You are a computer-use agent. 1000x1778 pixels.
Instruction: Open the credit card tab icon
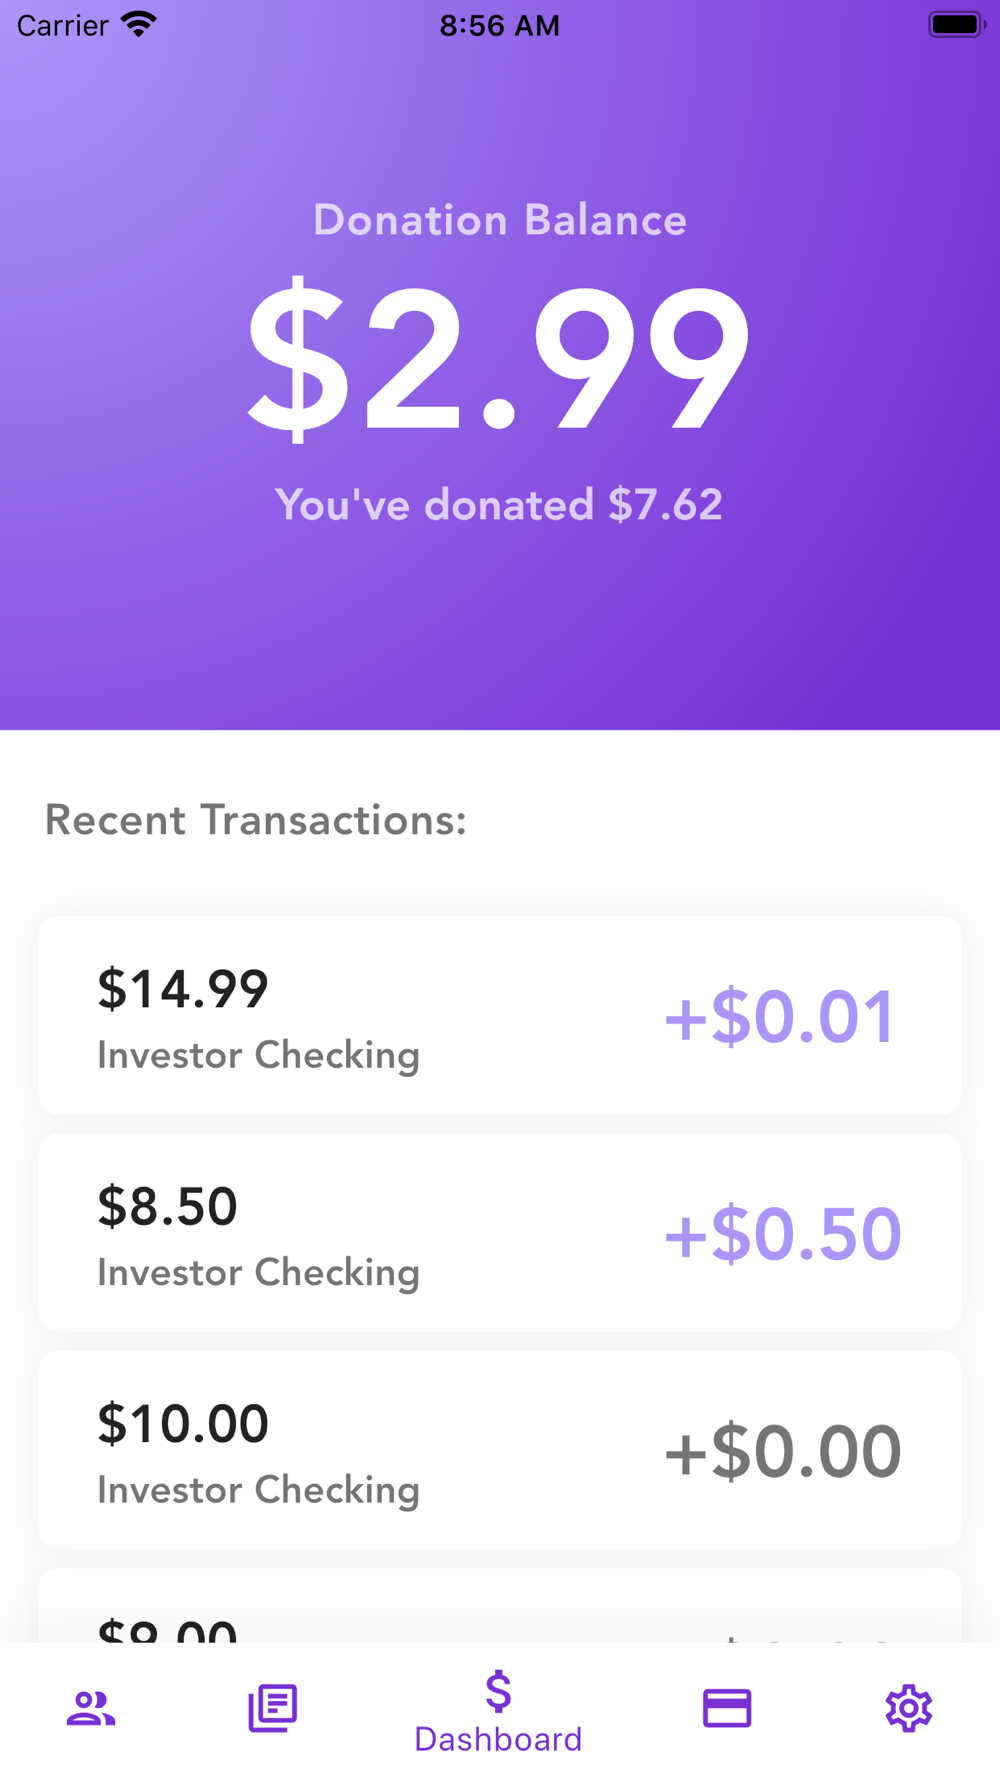click(x=727, y=1708)
